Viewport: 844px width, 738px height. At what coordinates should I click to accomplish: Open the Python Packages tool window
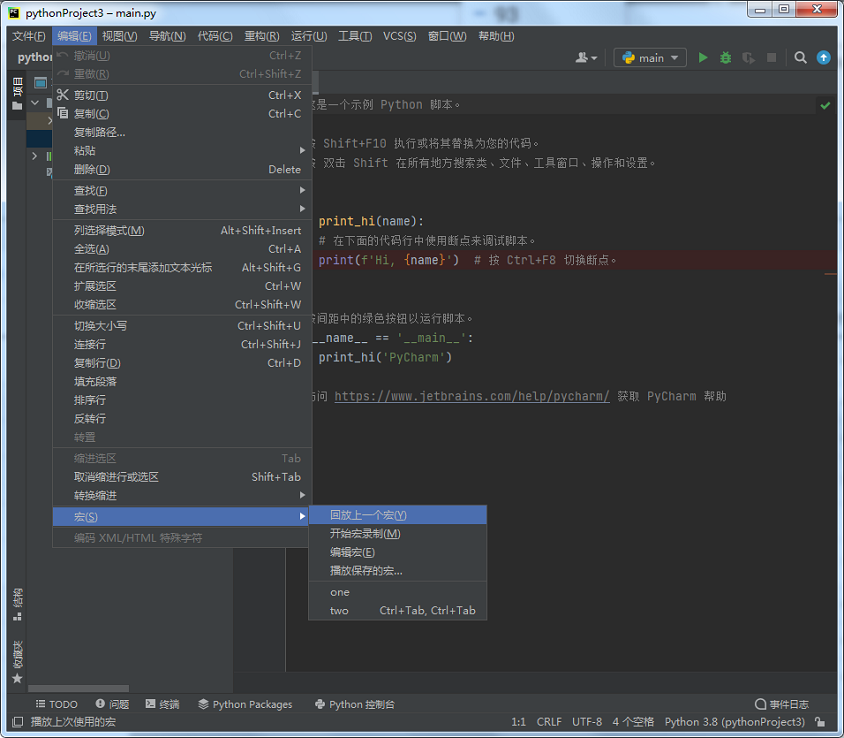tap(245, 704)
